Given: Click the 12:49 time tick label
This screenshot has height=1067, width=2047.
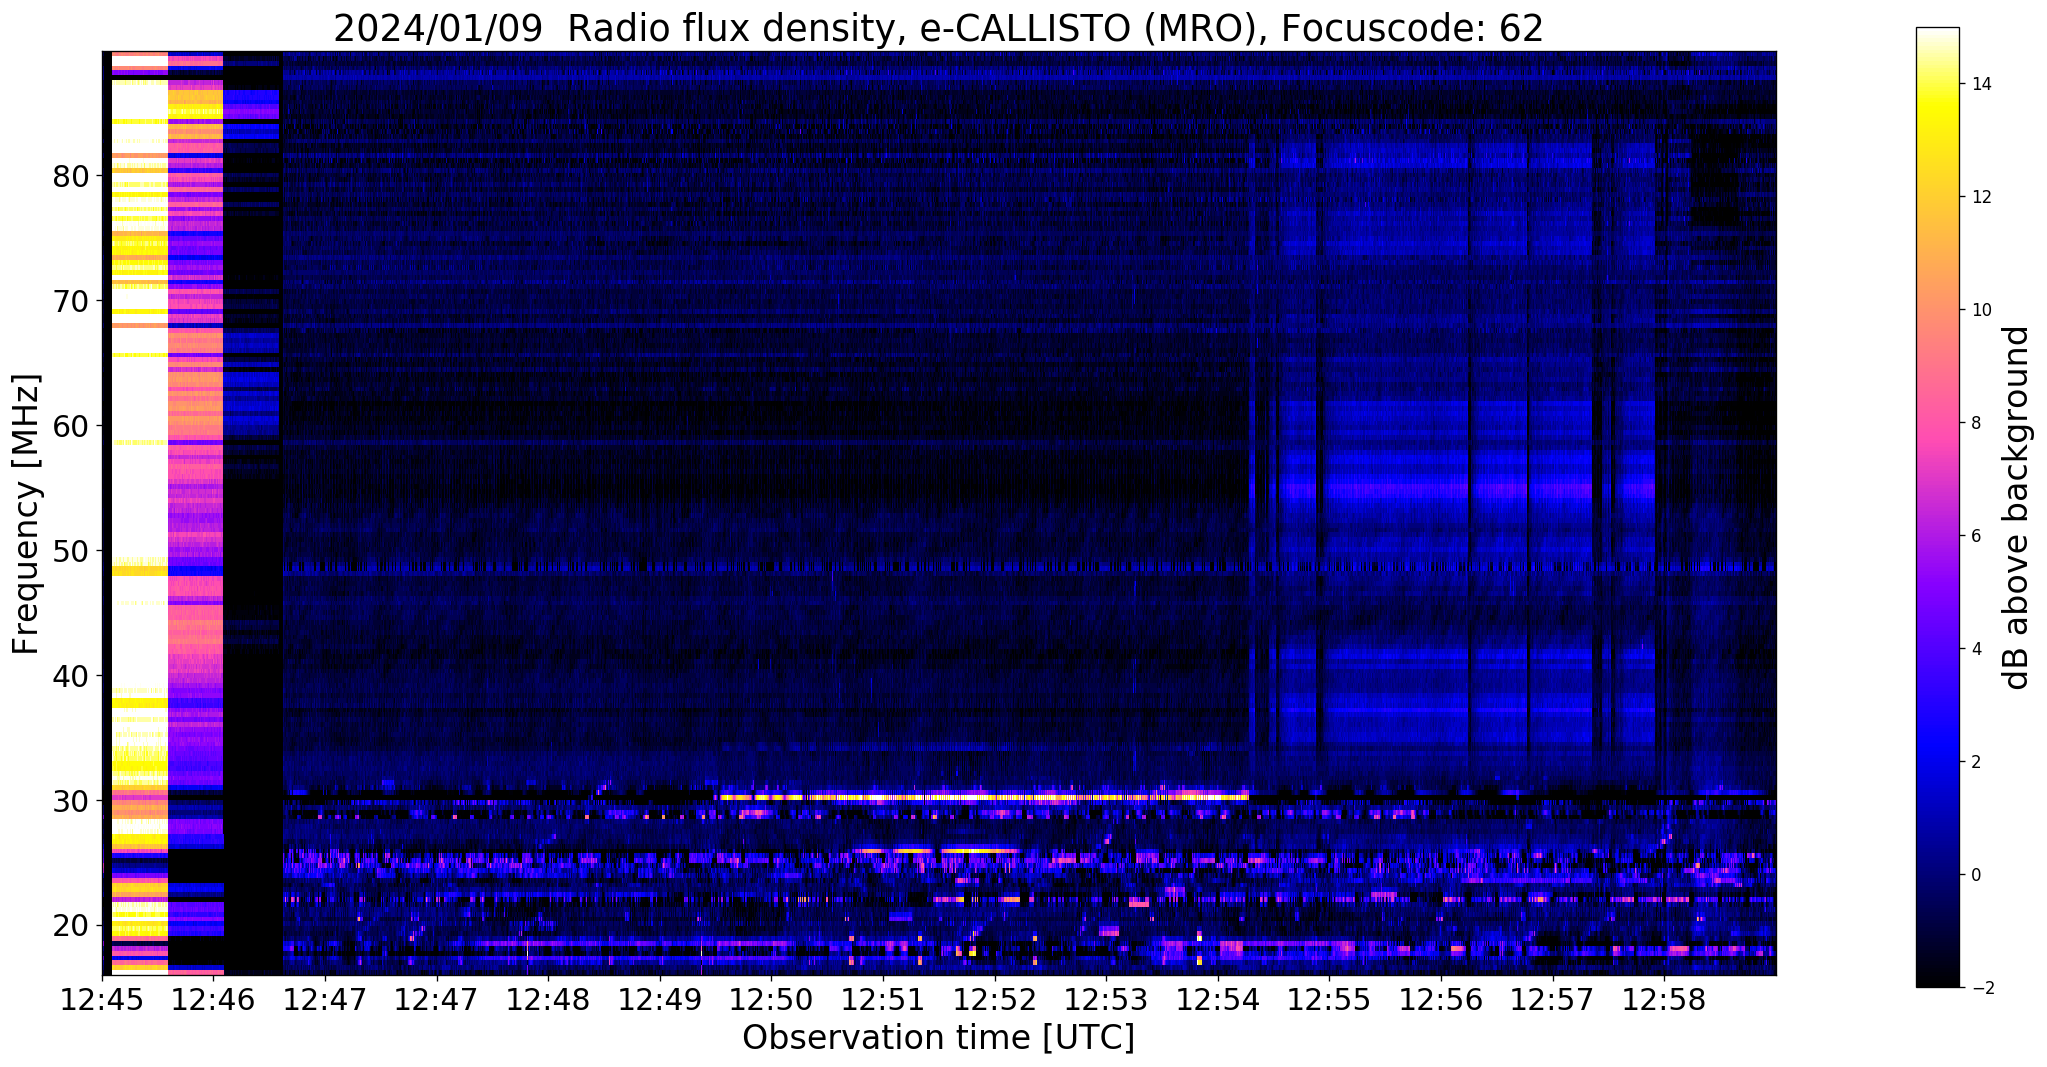Looking at the screenshot, I should (660, 999).
